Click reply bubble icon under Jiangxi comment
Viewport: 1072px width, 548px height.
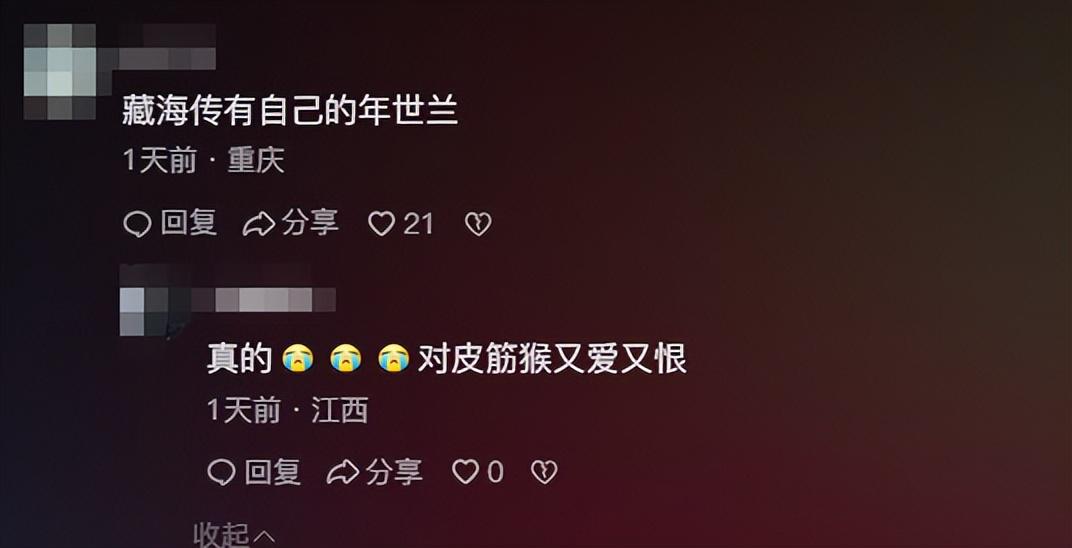coord(221,472)
